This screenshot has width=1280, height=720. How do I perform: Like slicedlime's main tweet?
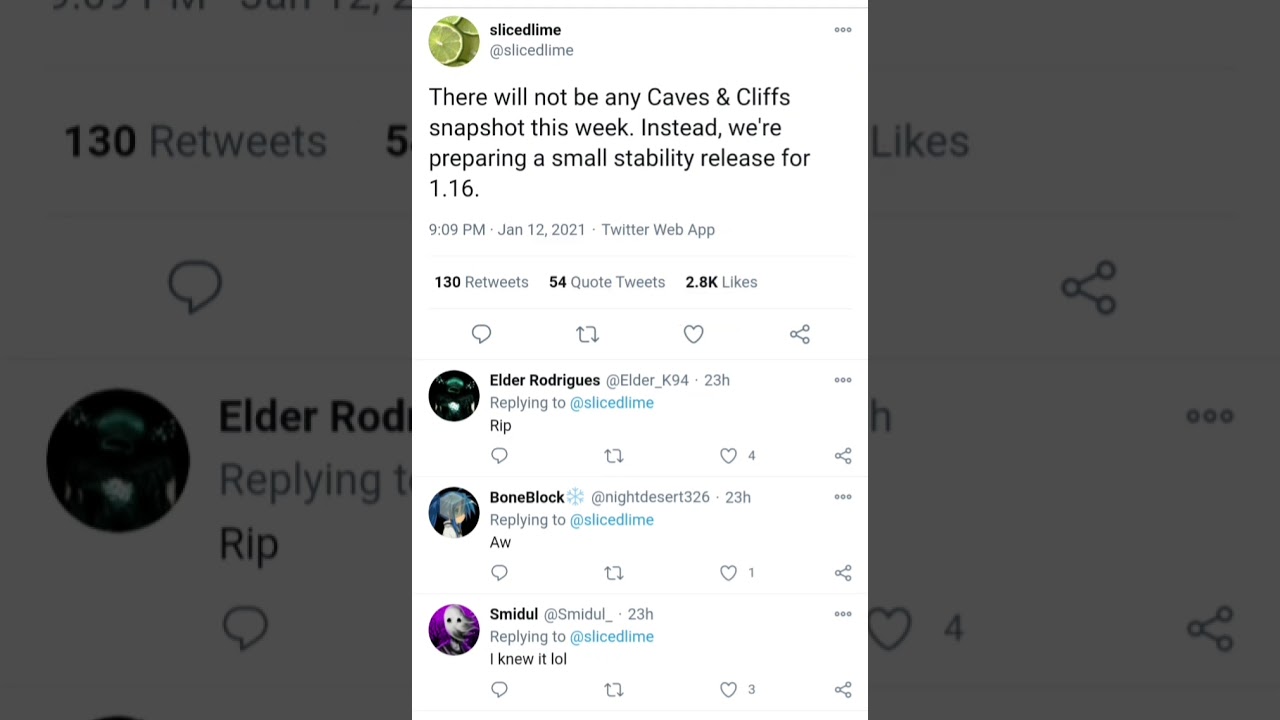click(x=693, y=334)
